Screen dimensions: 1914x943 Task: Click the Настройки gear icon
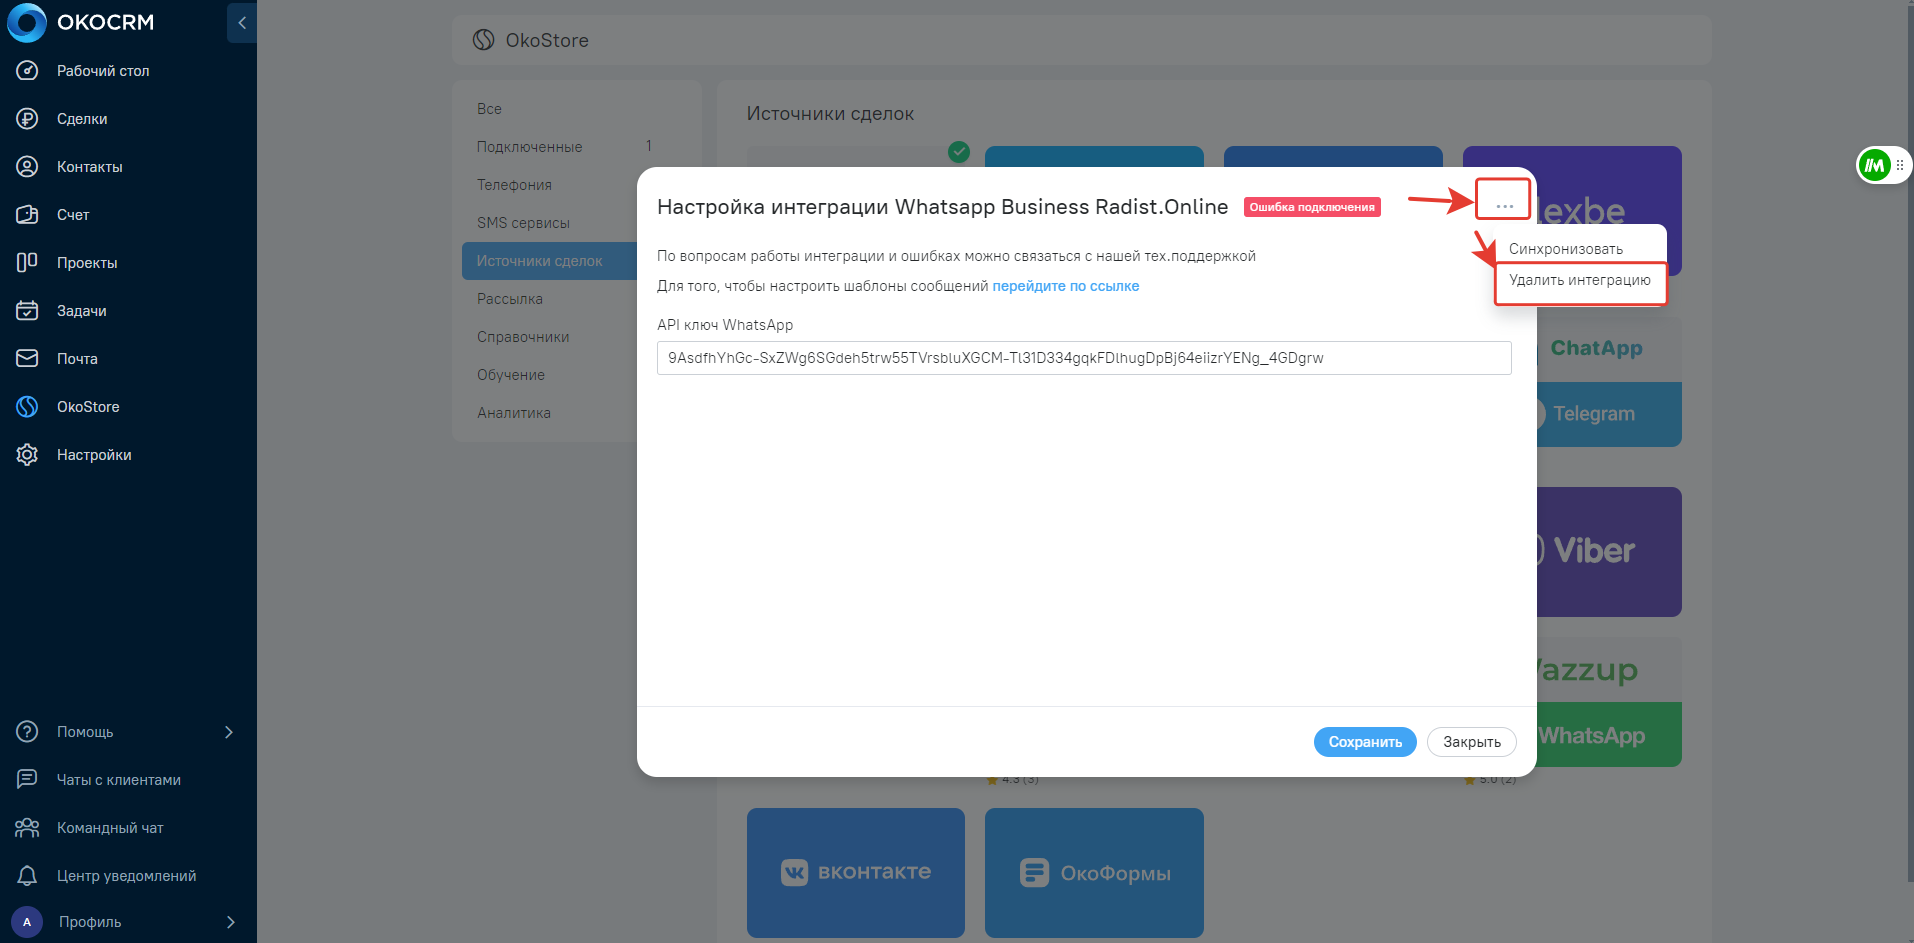click(x=27, y=455)
